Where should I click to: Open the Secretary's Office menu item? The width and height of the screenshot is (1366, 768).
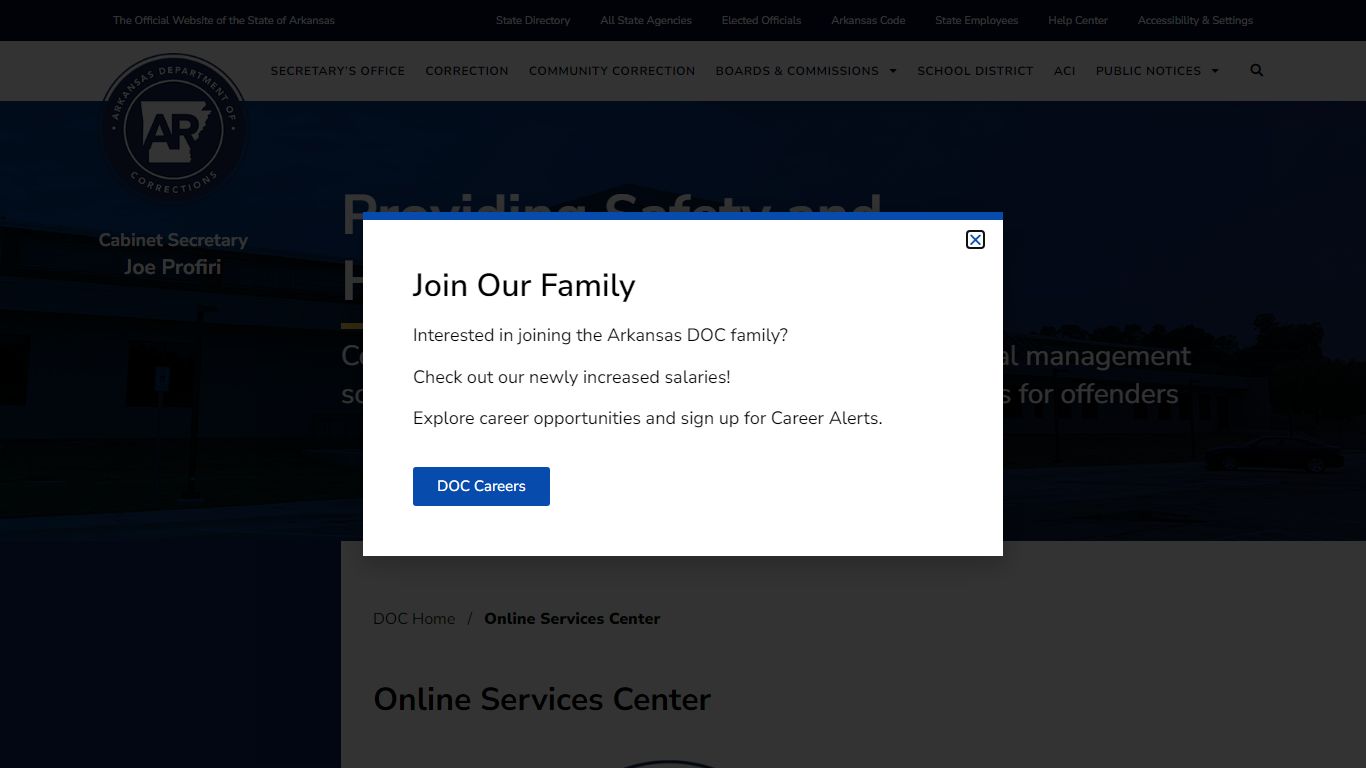pos(338,71)
